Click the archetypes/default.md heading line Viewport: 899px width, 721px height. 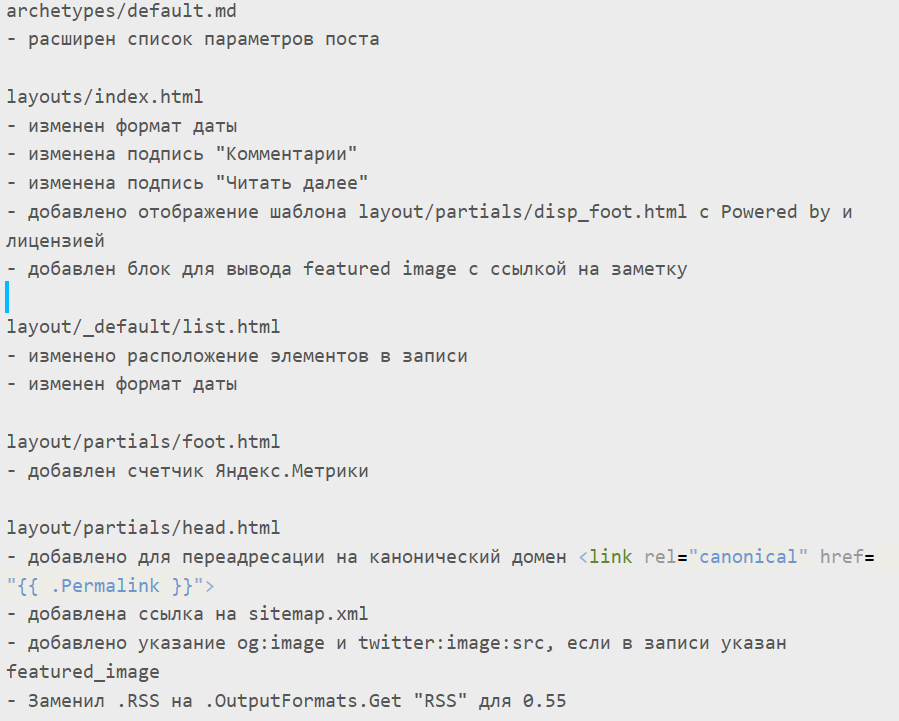pos(121,11)
